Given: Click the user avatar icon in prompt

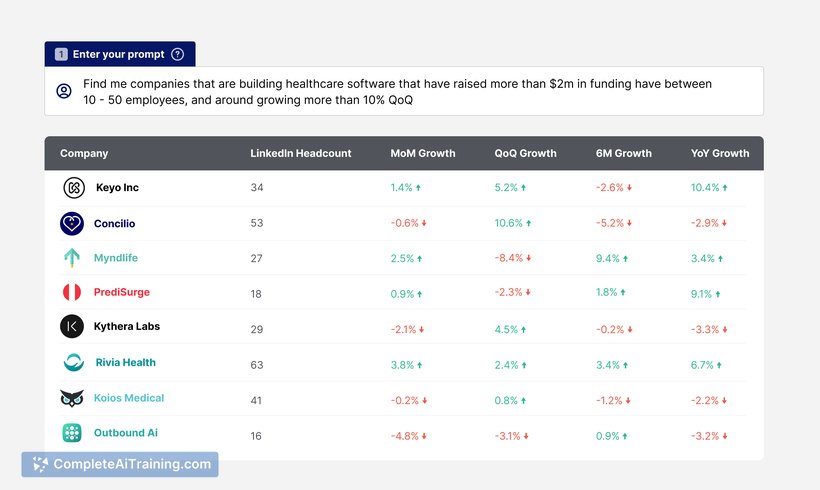Looking at the screenshot, I should coord(64,91).
